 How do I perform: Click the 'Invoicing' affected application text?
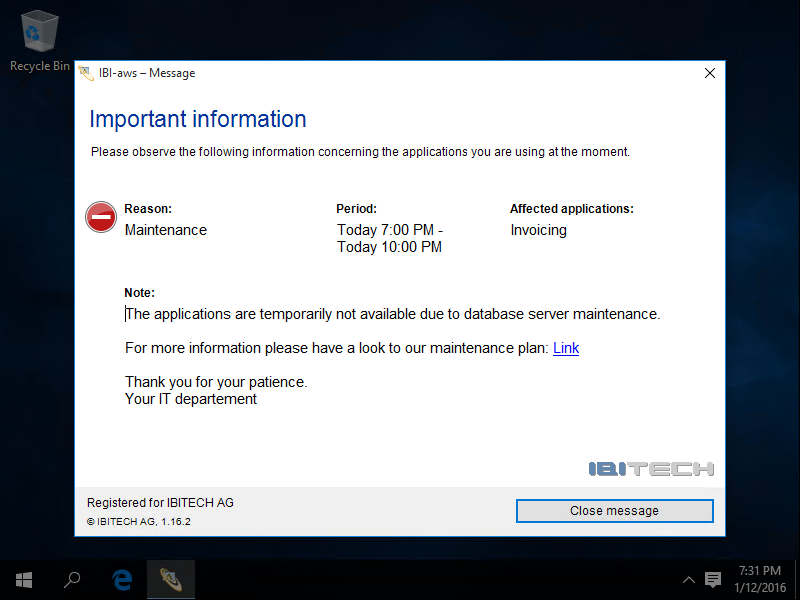point(538,230)
